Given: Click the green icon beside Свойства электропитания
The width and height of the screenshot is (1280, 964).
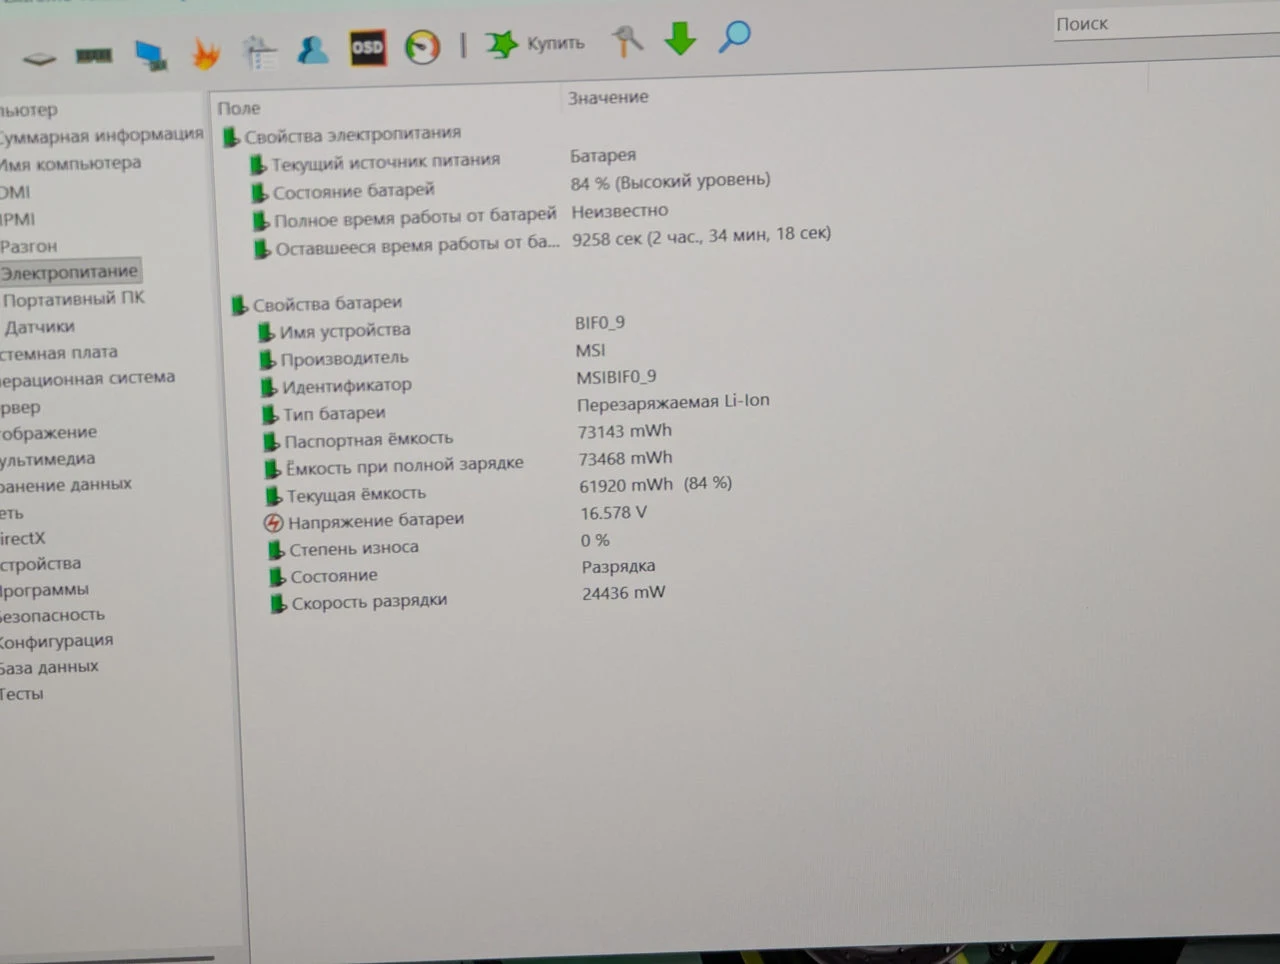Looking at the screenshot, I should tap(231, 137).
